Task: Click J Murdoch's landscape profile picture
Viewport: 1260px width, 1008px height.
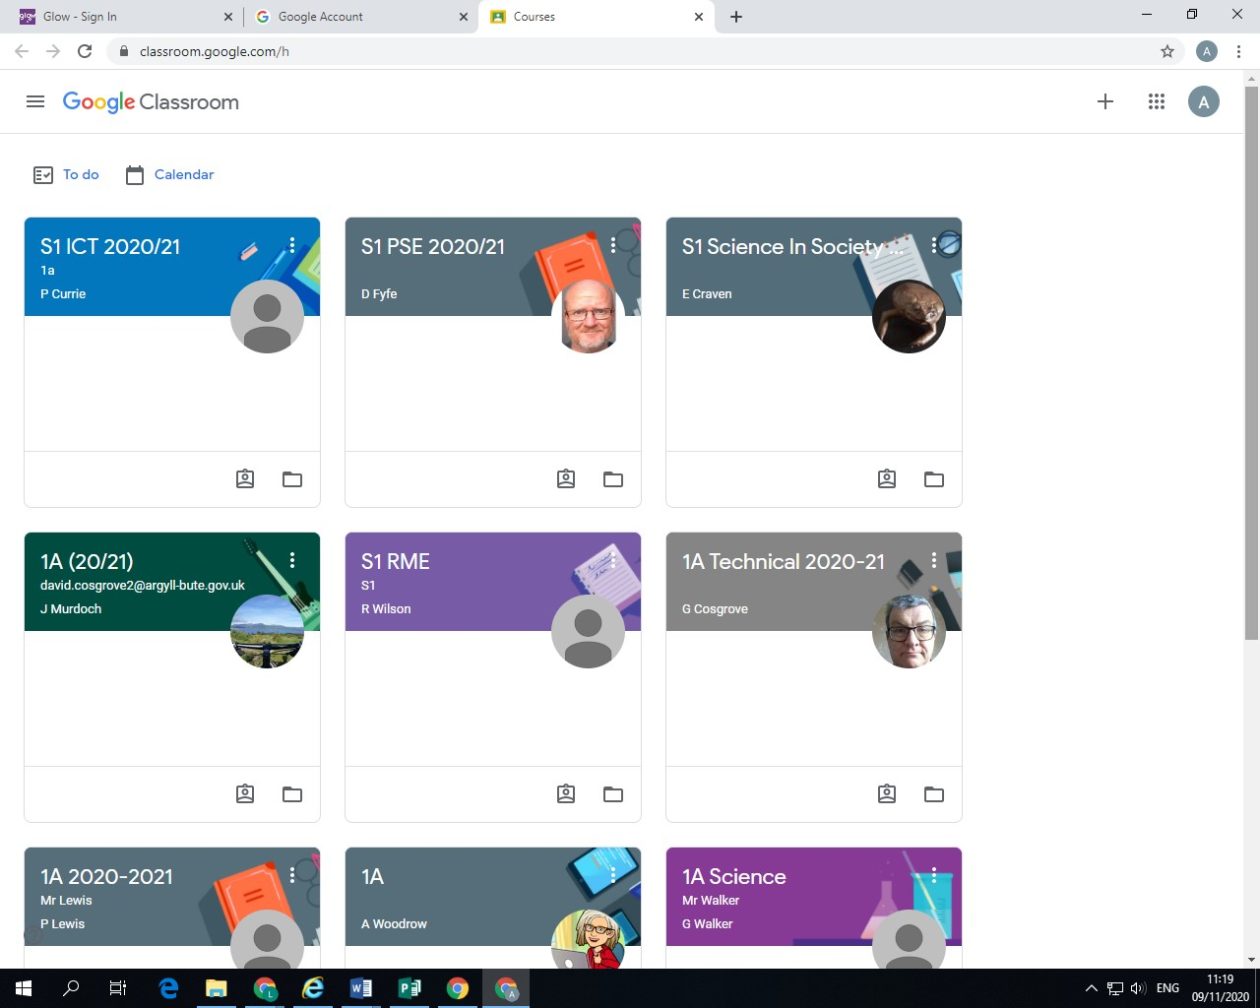Action: (x=267, y=631)
